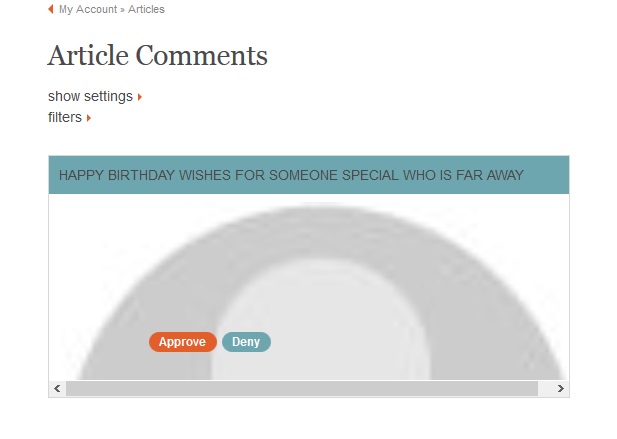Click the Article Comments page heading
The image size is (617, 439).
158,55
